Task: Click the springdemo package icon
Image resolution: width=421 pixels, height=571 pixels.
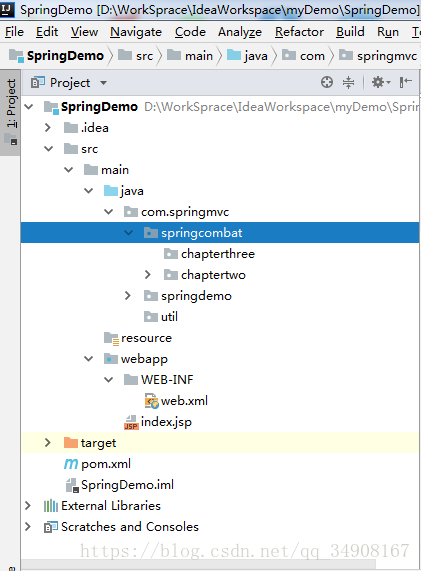Action: [x=151, y=296]
